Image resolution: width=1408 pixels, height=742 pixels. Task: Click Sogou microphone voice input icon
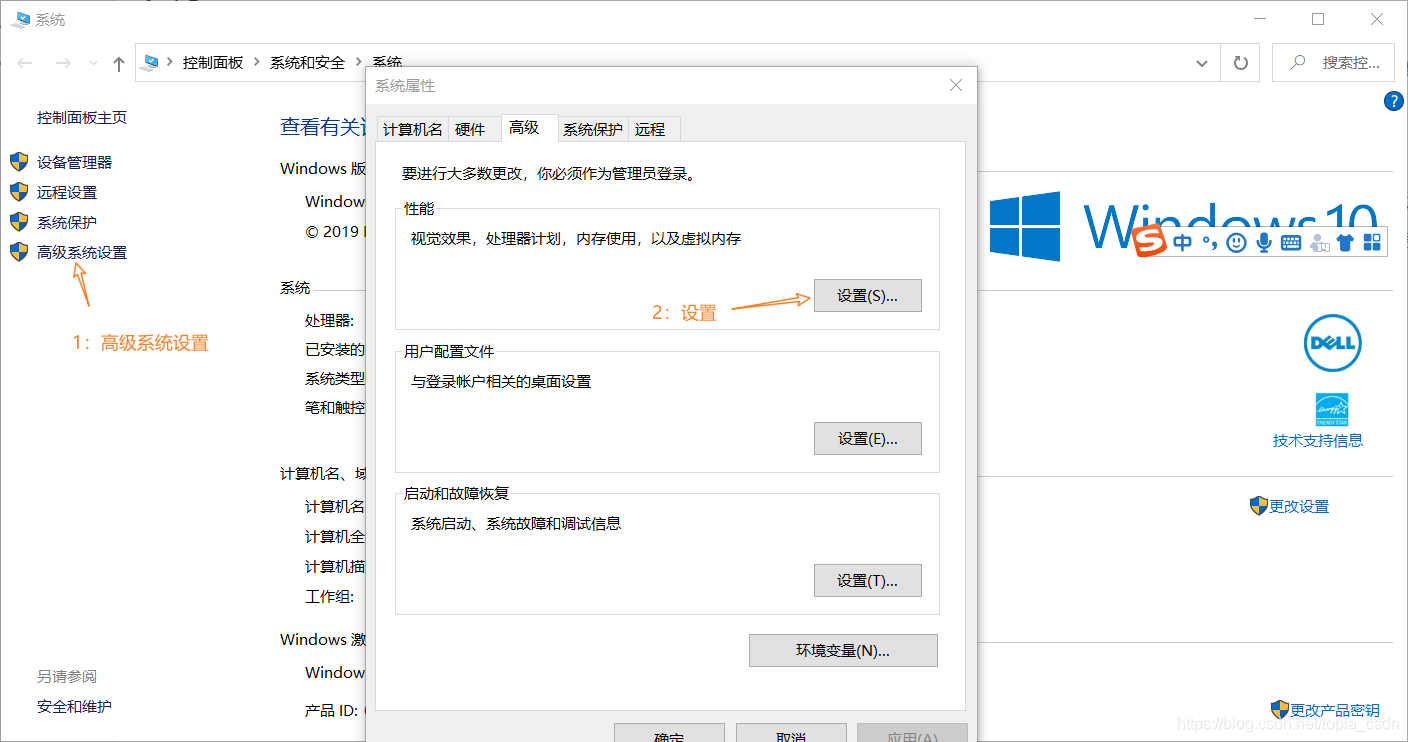pos(1264,242)
